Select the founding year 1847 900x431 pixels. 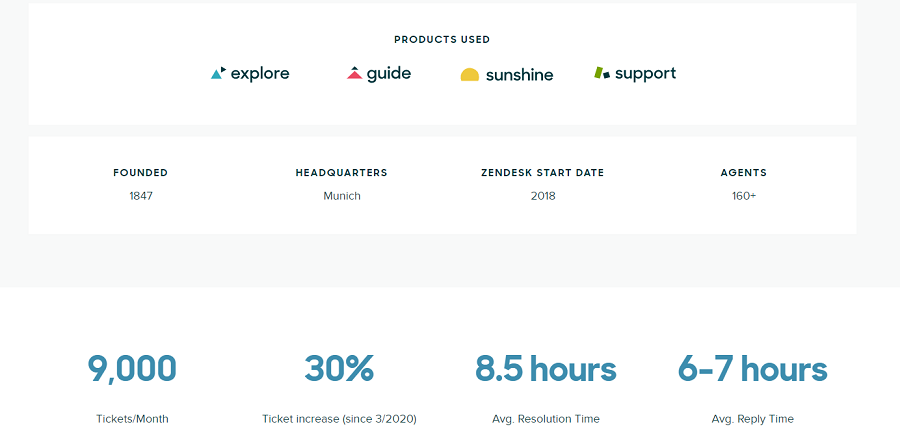(141, 196)
